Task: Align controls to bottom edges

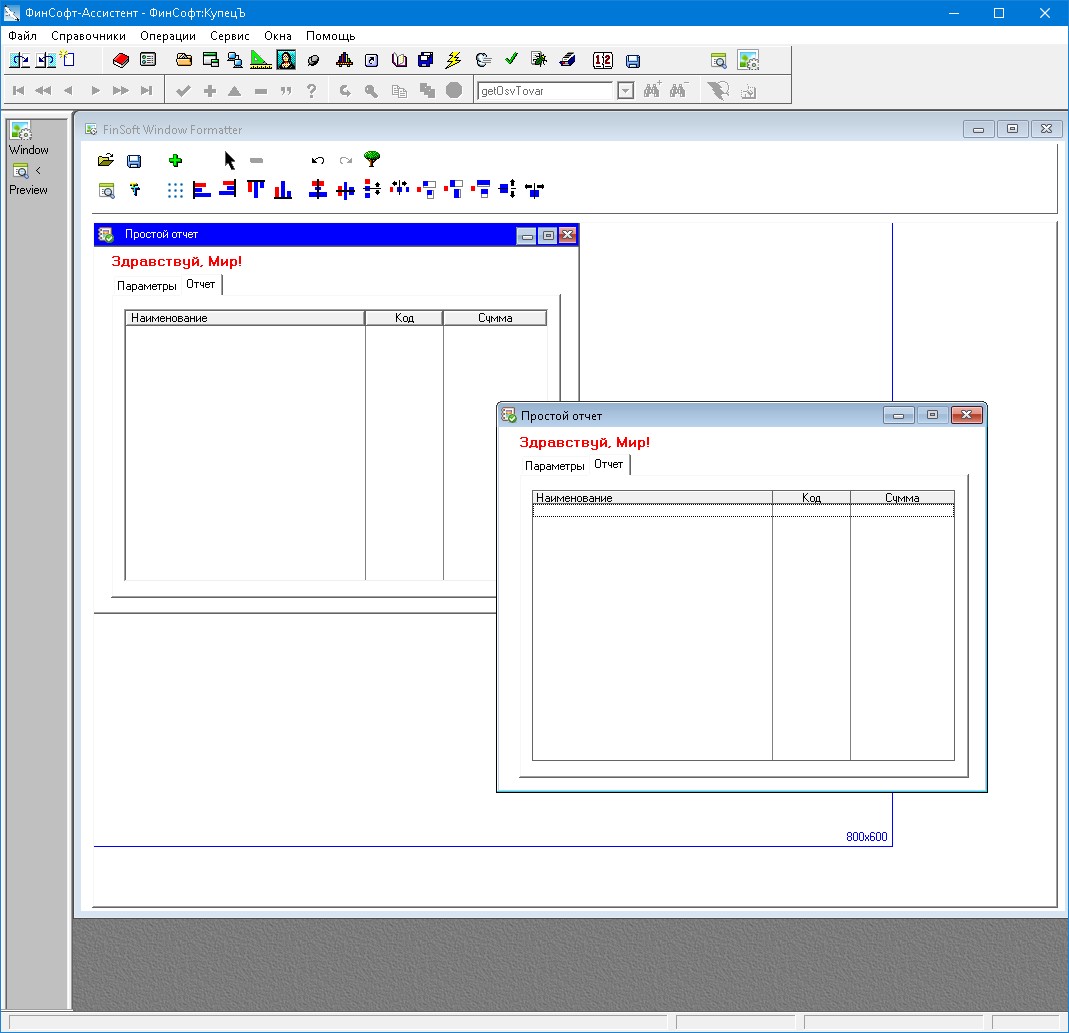Action: tap(283, 189)
